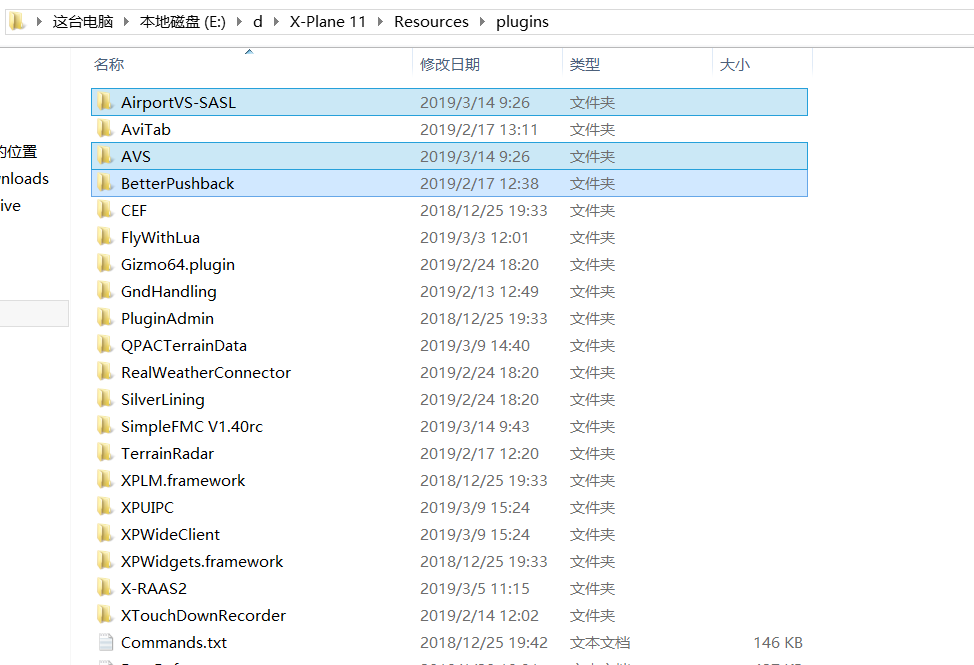Click the 2019/2/13 12:49 date of GndHandling
This screenshot has width=974, height=665.
click(x=479, y=291)
